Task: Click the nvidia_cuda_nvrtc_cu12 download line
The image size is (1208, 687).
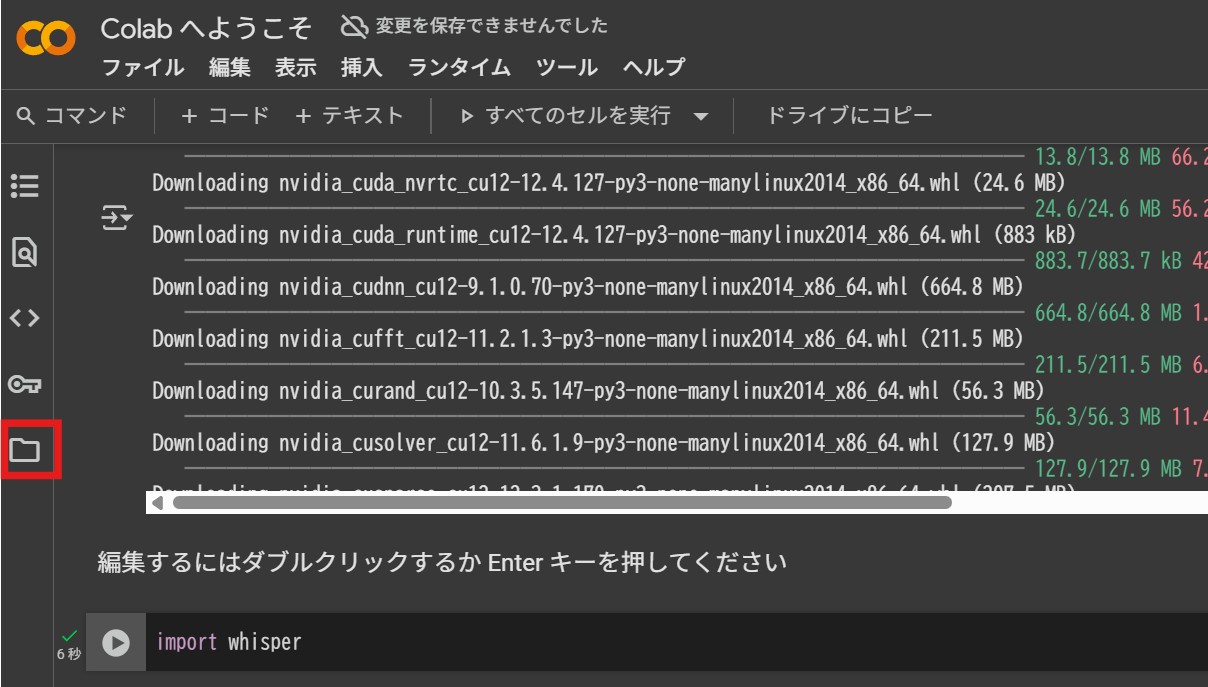Action: coord(609,183)
